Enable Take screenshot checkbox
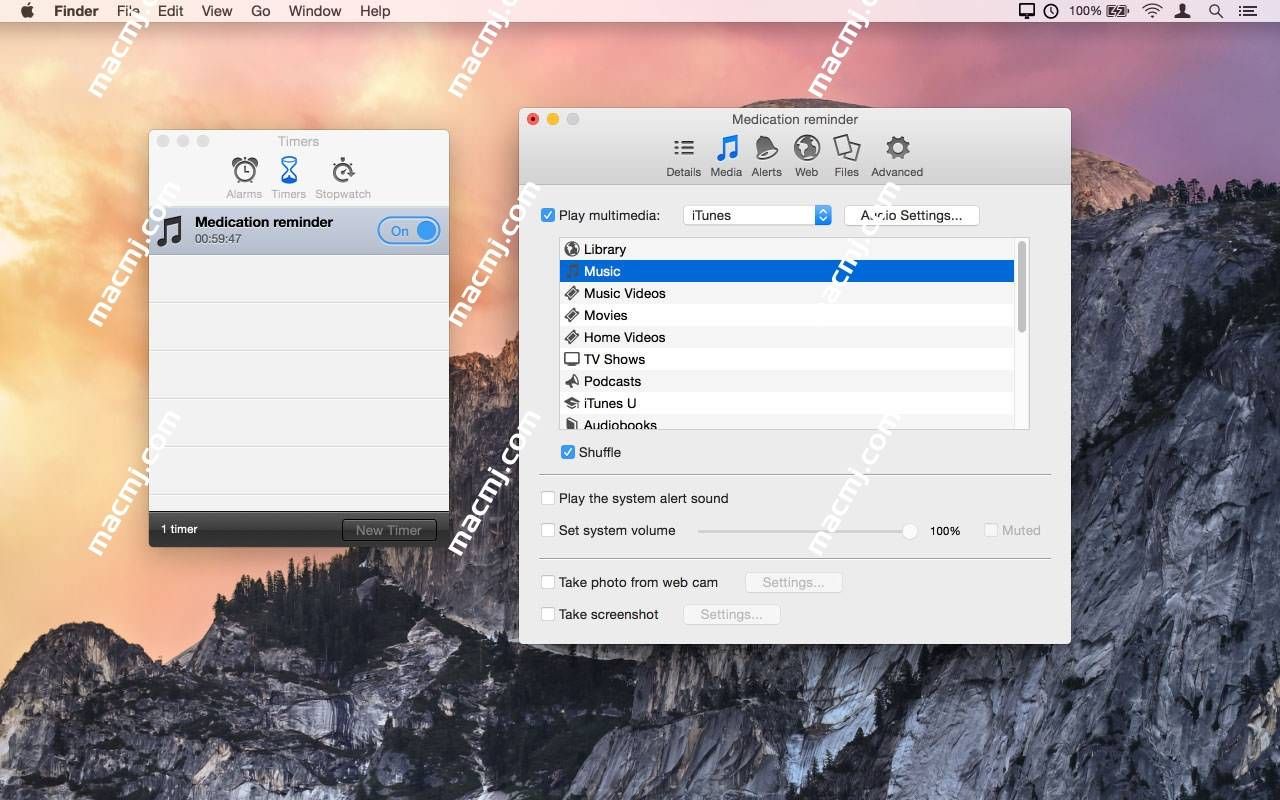This screenshot has height=800, width=1280. (548, 614)
